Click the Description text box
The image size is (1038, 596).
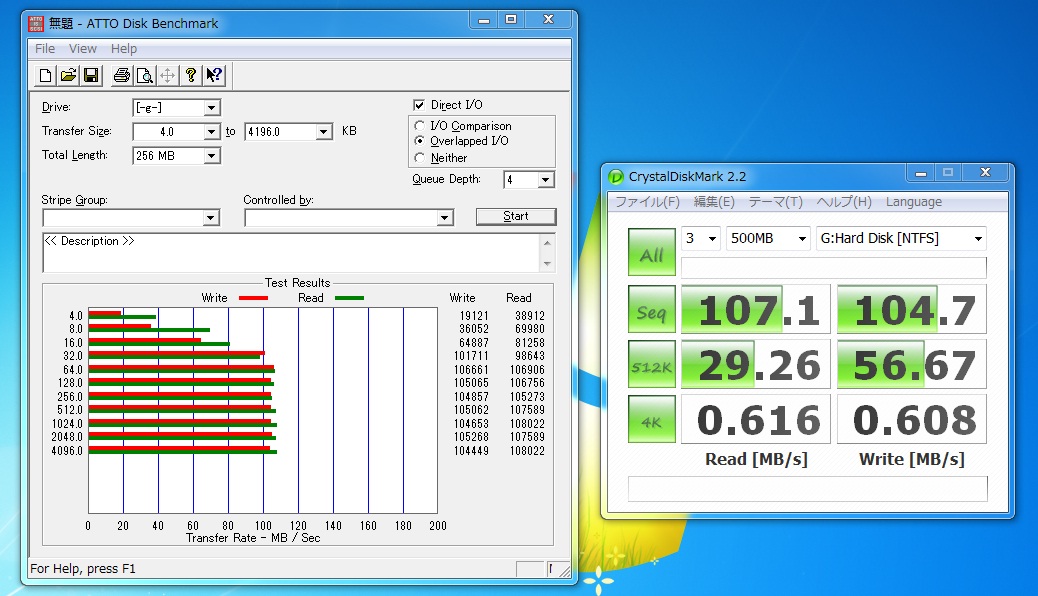[x=291, y=252]
